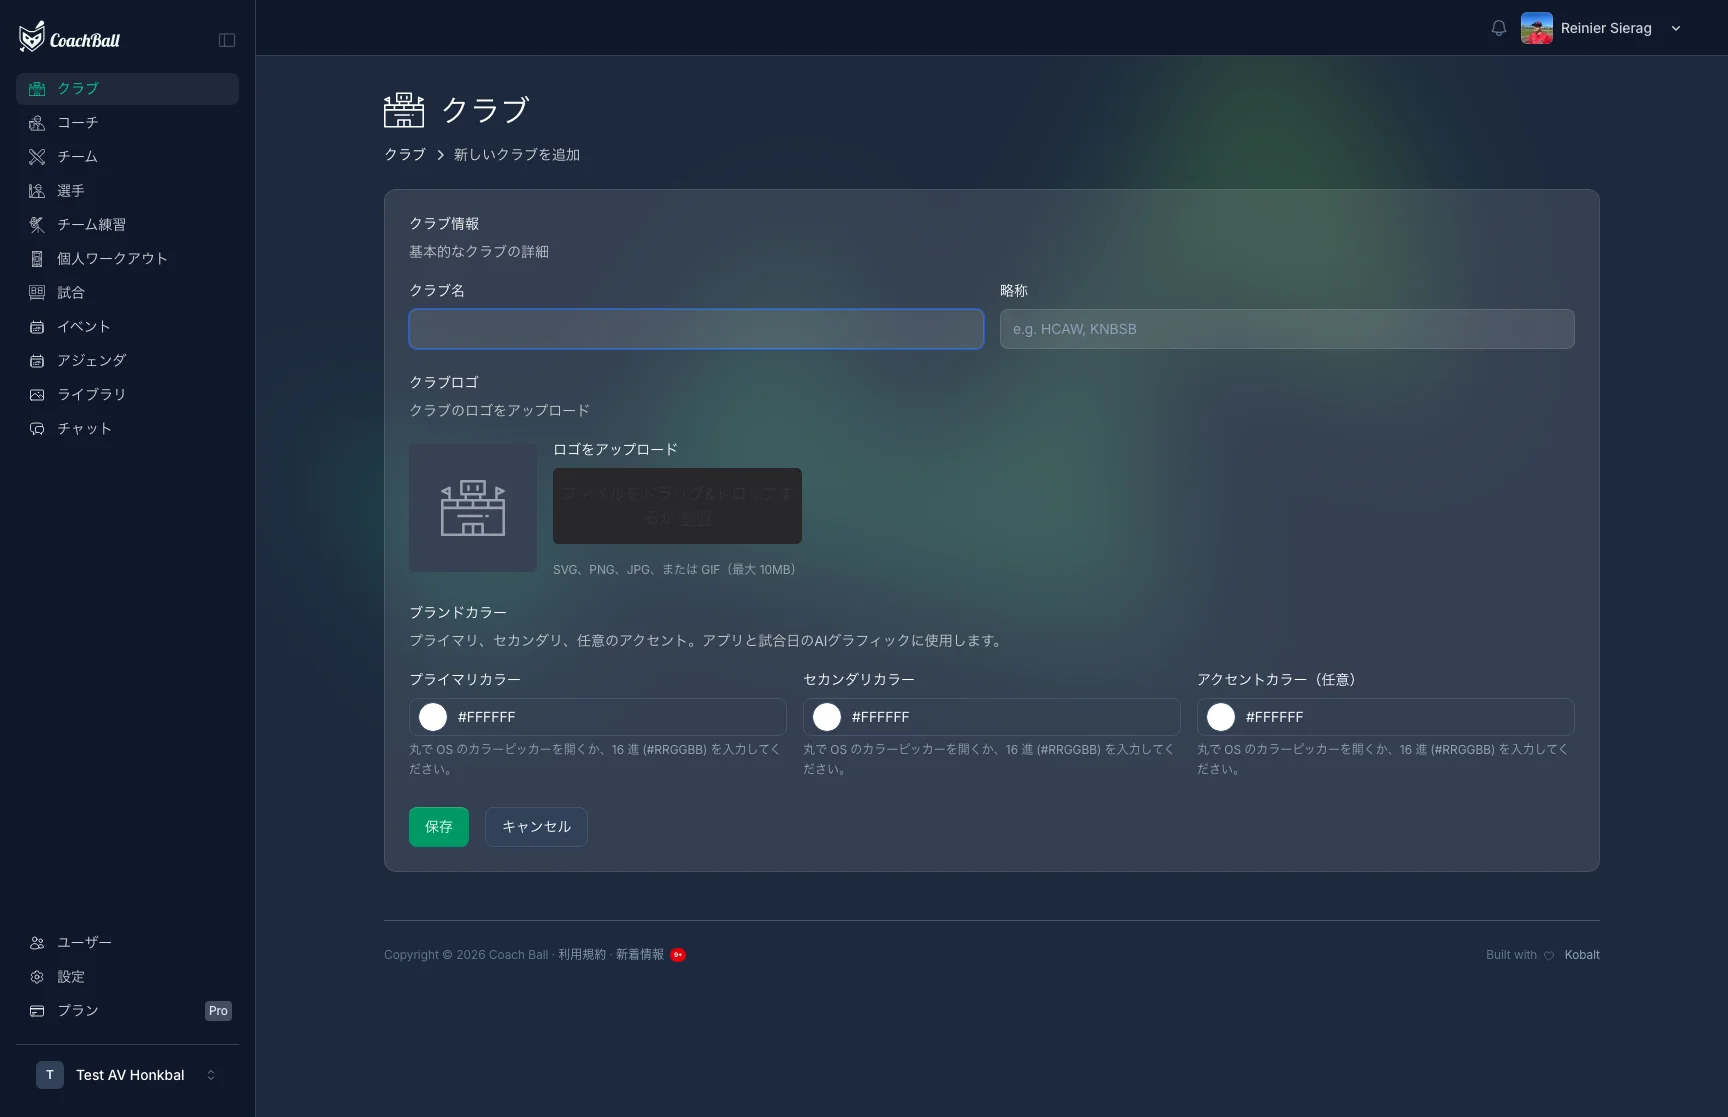The height and width of the screenshot is (1117, 1728).
Task: Collapse the sidebar panel toggle
Action: [227, 40]
